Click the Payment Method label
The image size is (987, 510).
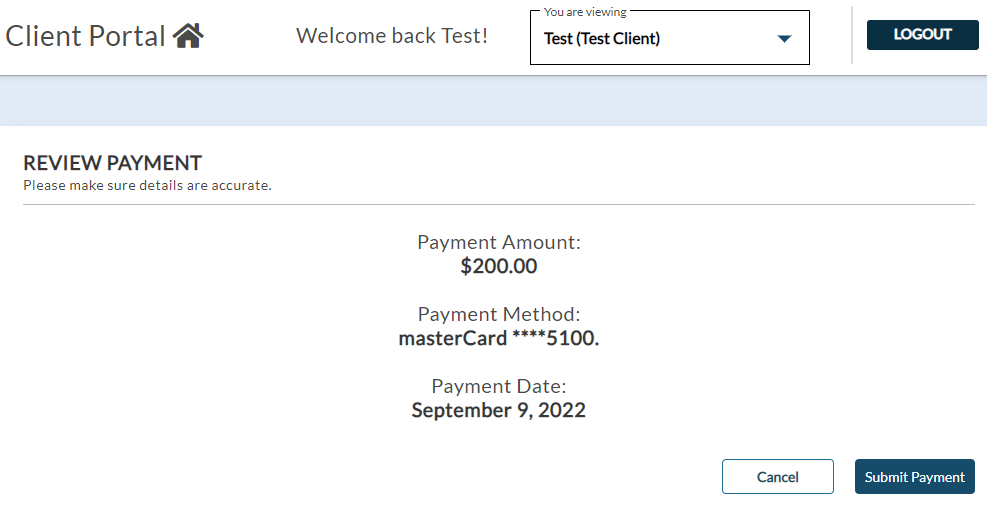coord(498,314)
